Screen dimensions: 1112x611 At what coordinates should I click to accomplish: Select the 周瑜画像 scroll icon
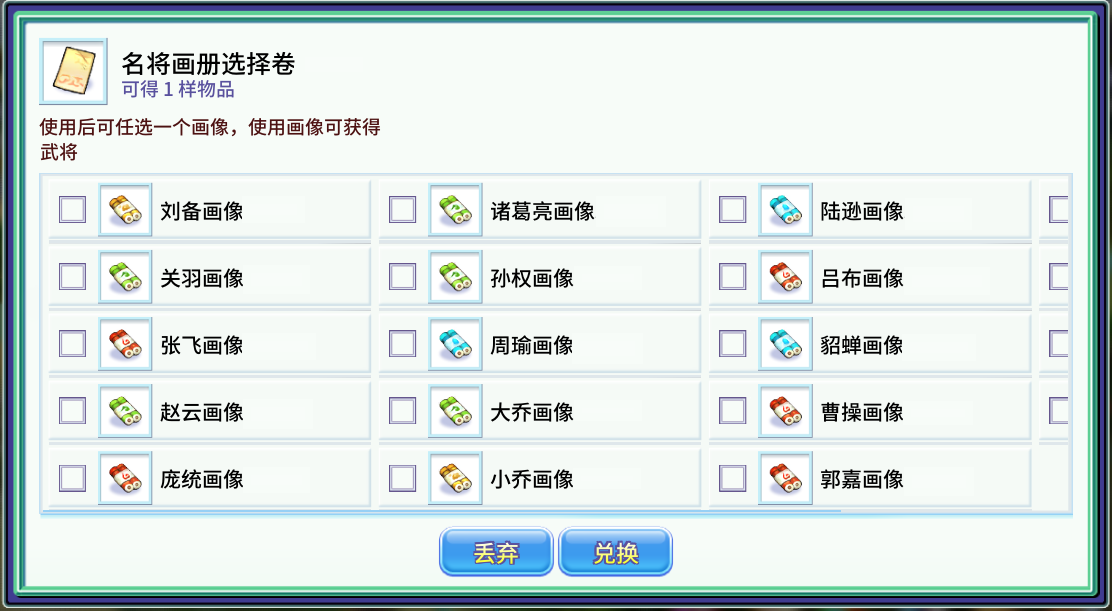coord(455,344)
